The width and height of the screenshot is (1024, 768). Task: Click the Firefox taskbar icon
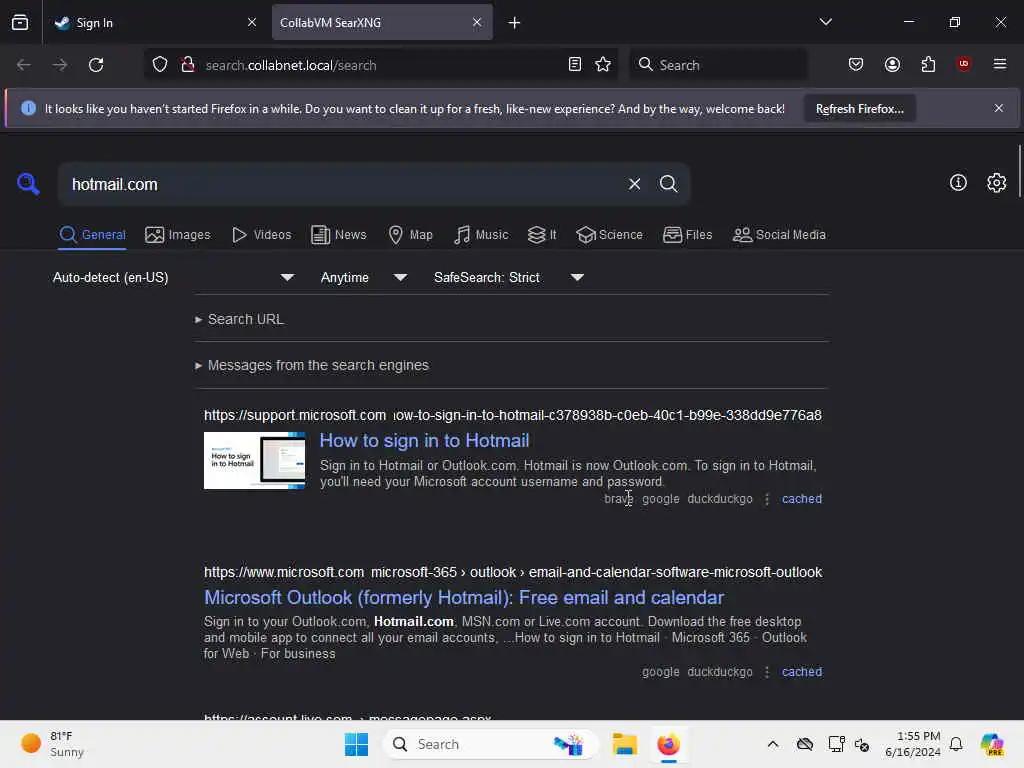point(668,744)
